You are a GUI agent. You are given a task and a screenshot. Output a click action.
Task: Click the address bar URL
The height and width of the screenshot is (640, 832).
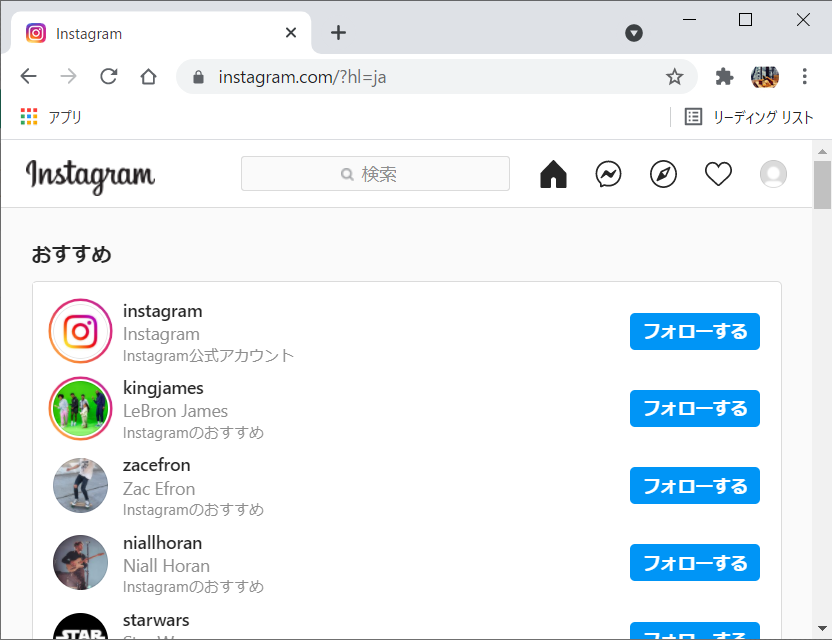pyautogui.click(x=302, y=77)
